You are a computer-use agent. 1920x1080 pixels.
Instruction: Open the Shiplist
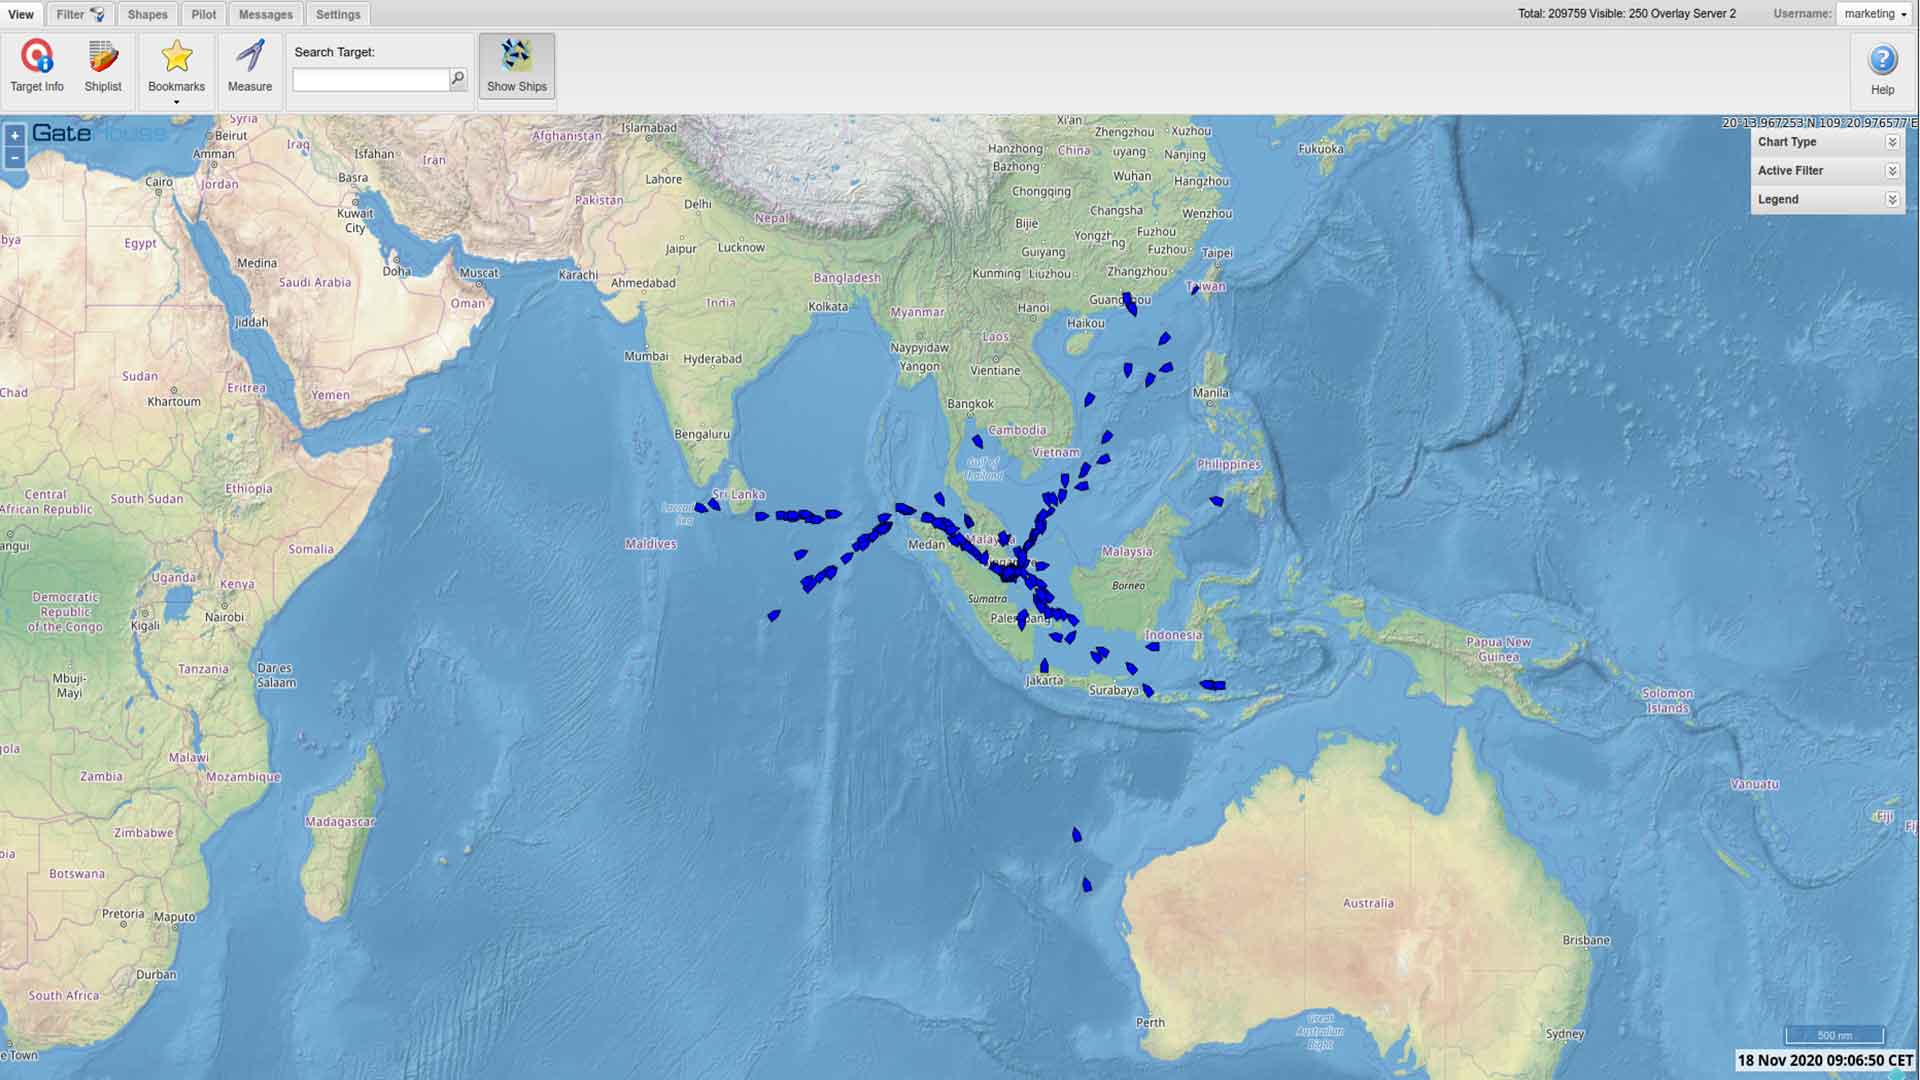click(103, 67)
